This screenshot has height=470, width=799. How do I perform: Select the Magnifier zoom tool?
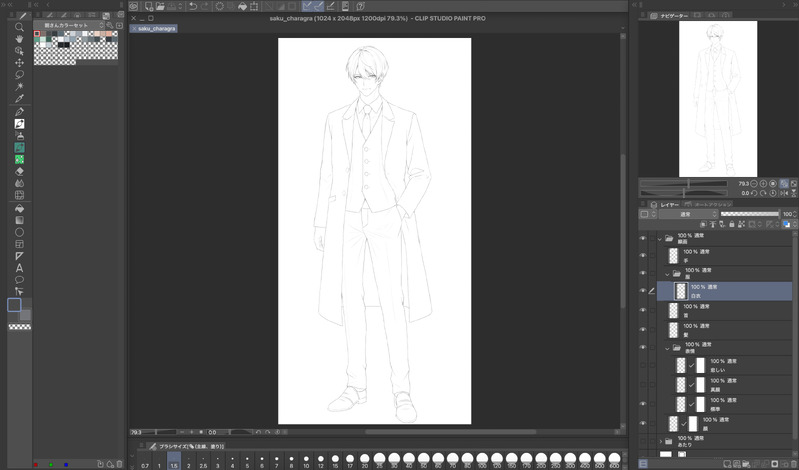19,27
